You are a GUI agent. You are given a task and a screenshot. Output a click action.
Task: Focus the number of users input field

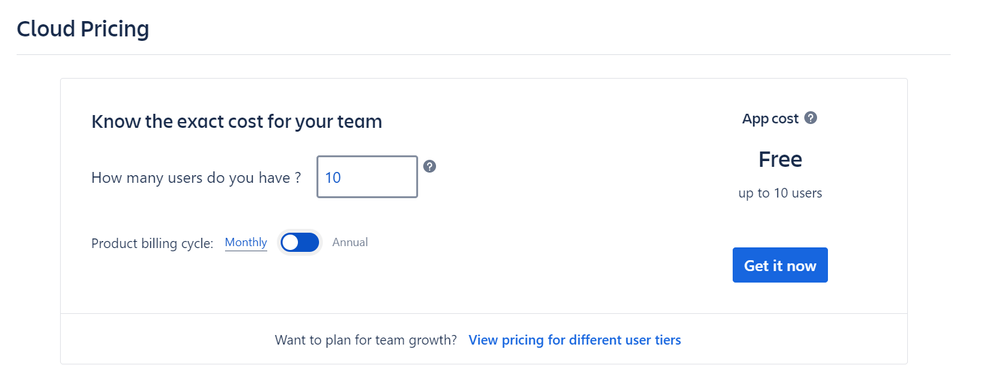(367, 177)
